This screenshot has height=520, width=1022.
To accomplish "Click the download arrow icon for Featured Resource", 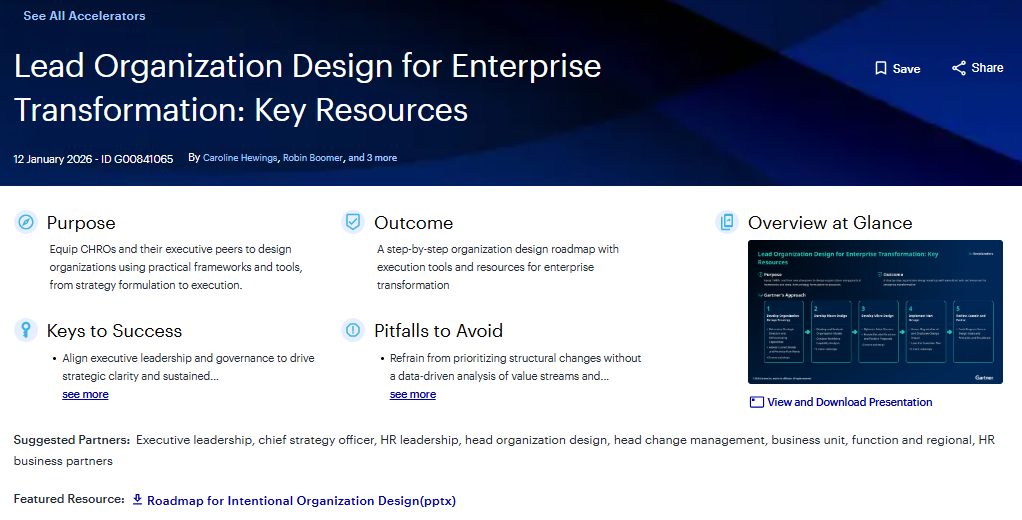I will pyautogui.click(x=138, y=499).
